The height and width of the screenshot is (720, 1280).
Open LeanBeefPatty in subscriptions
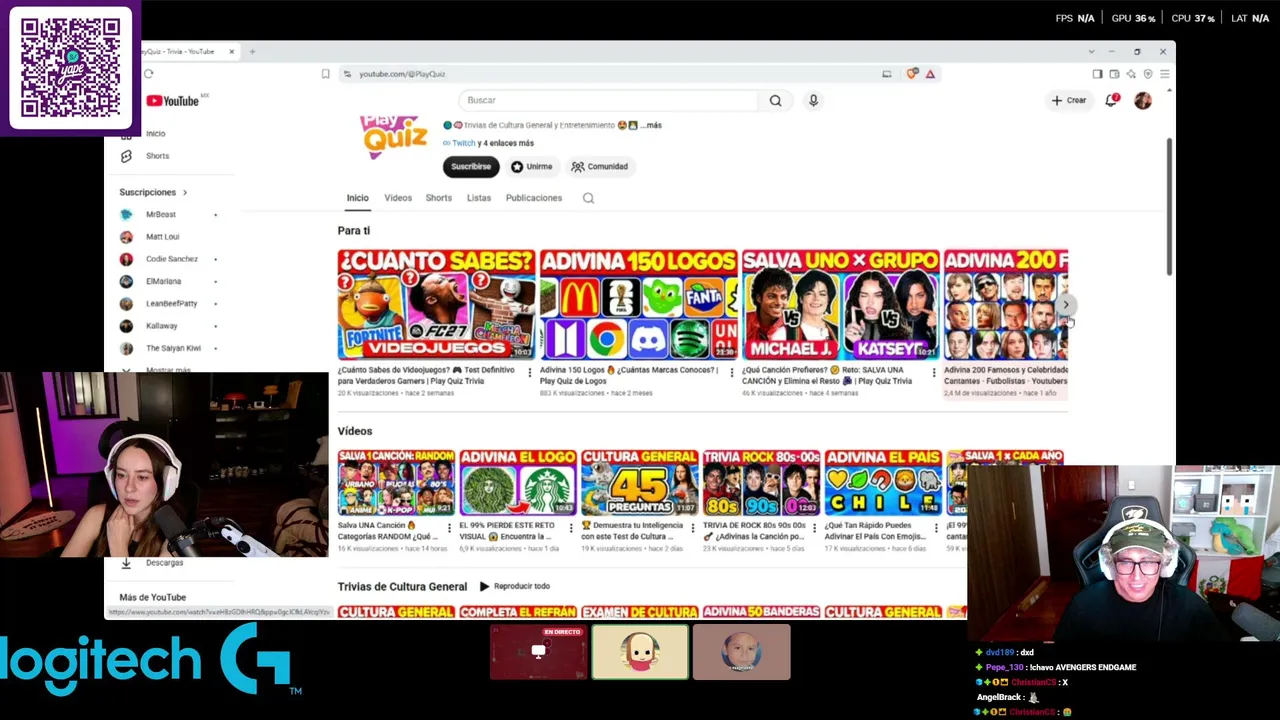tap(171, 304)
